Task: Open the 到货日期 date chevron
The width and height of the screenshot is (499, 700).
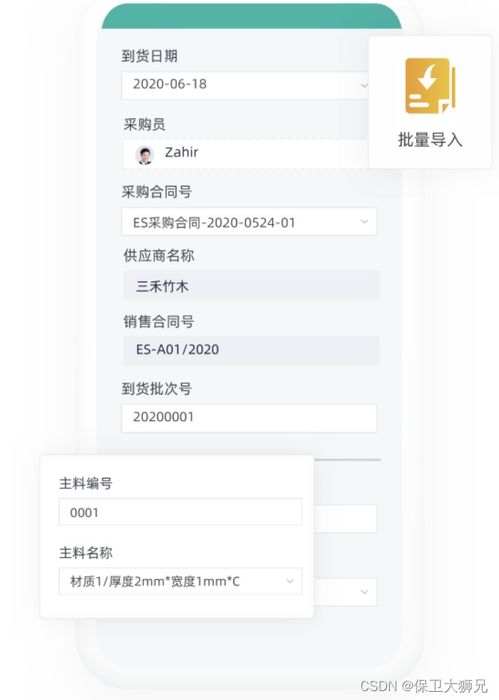Action: [364, 85]
